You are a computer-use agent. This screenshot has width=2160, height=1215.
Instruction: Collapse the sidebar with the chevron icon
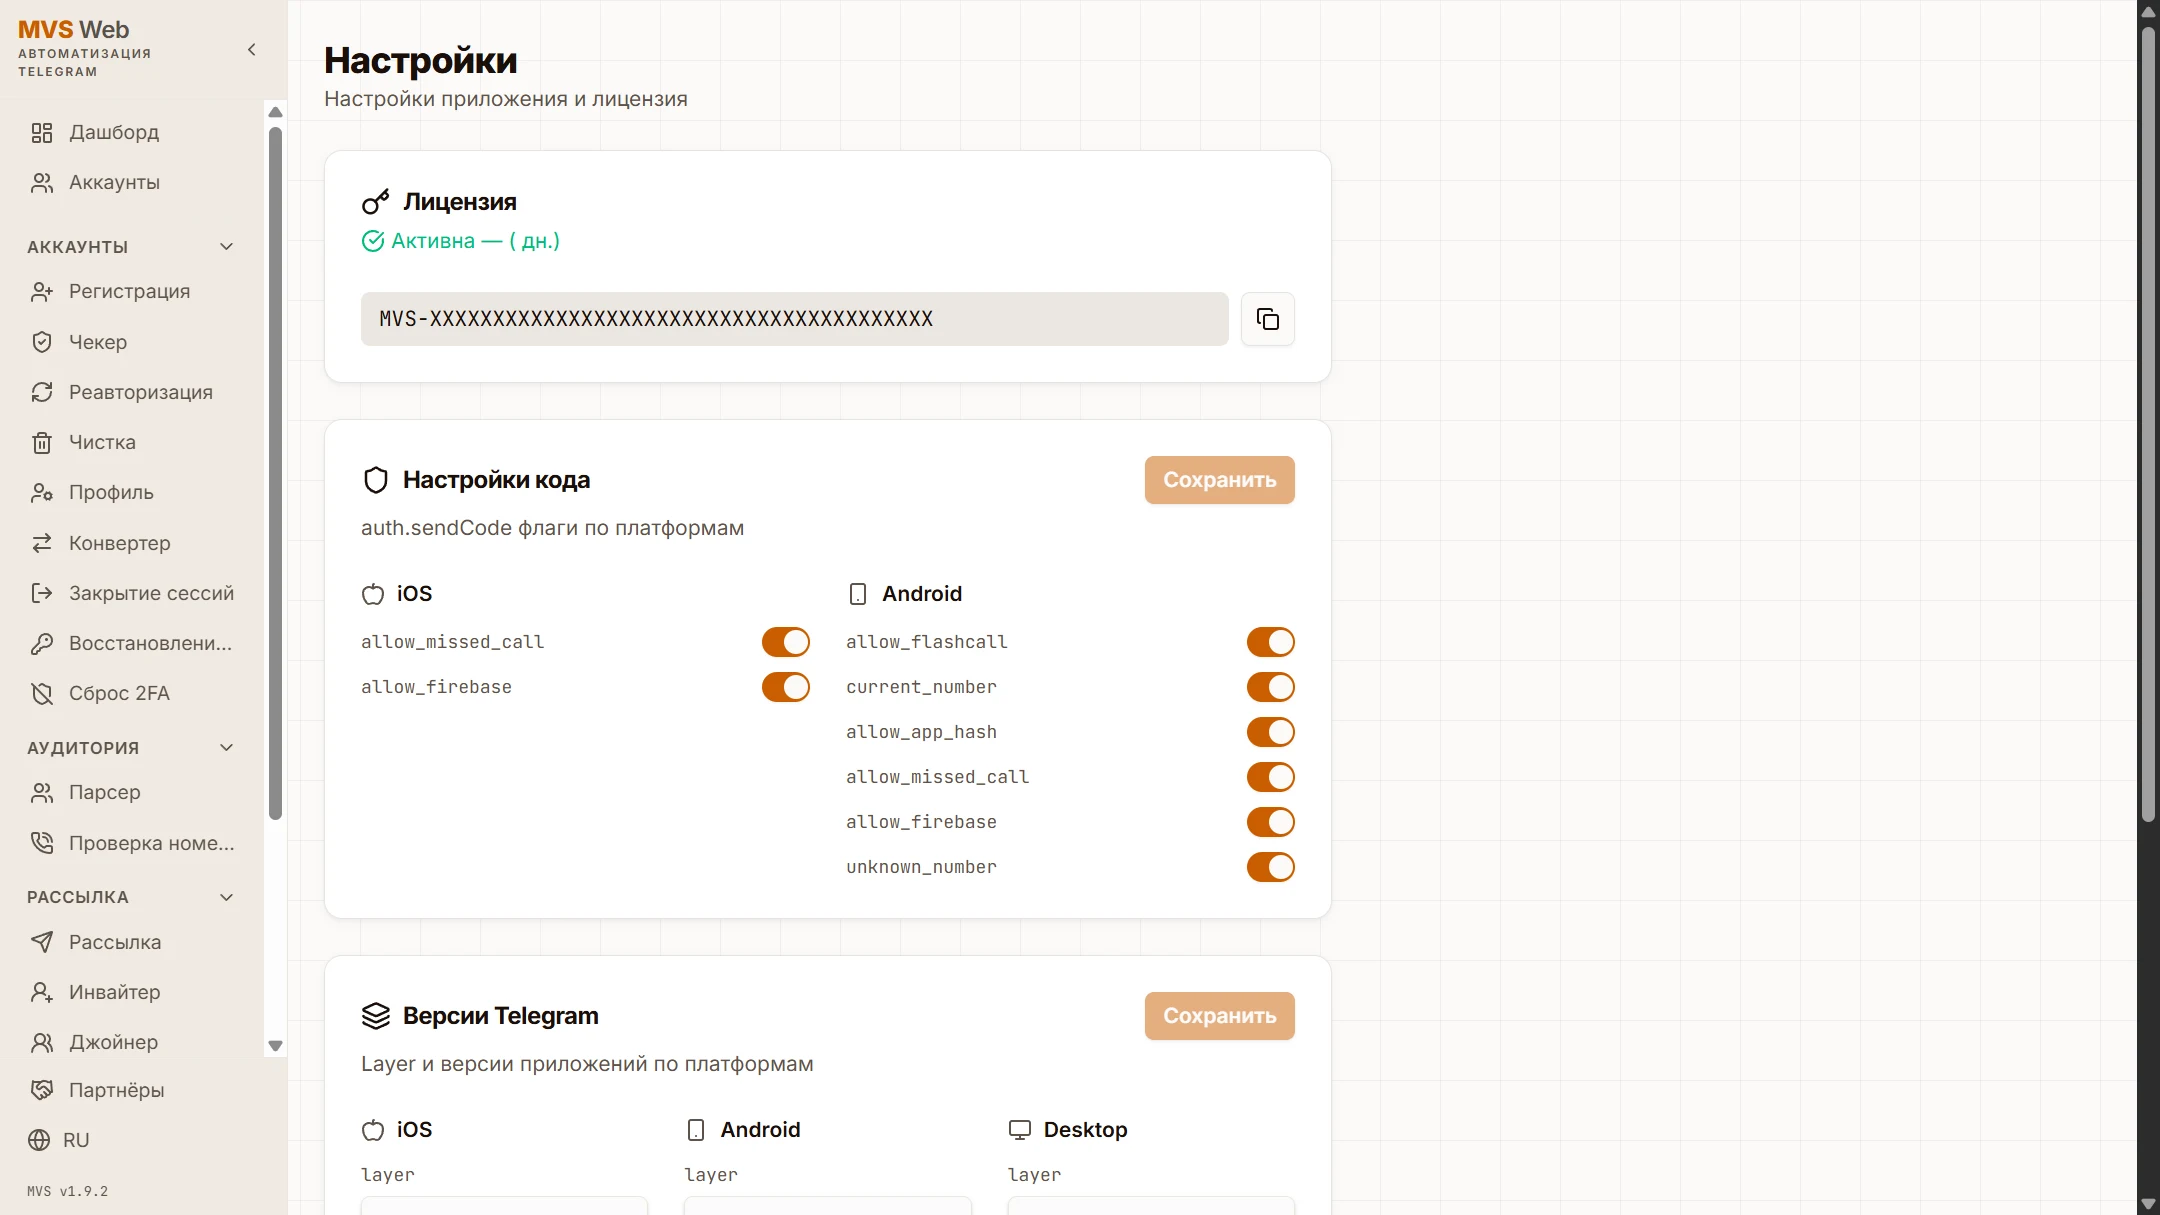[x=251, y=50]
